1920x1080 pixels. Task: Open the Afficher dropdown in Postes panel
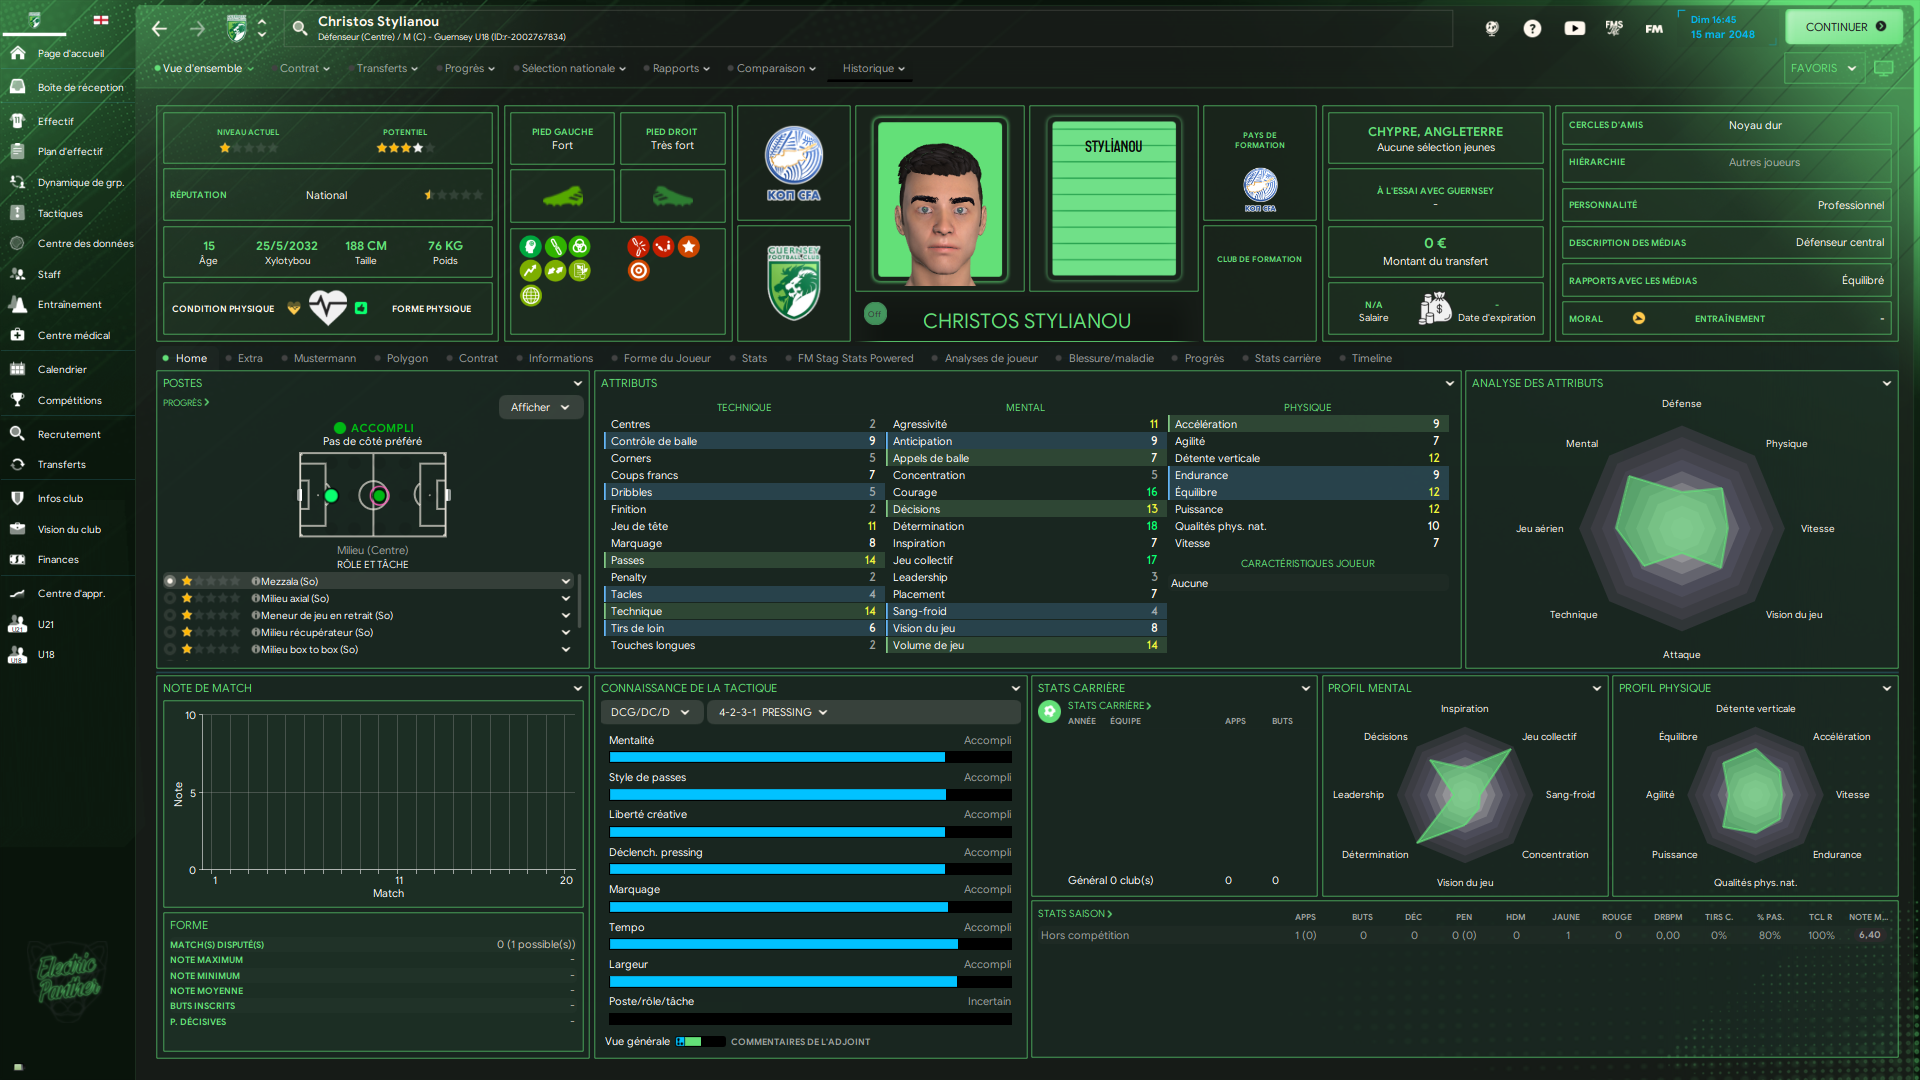click(540, 407)
